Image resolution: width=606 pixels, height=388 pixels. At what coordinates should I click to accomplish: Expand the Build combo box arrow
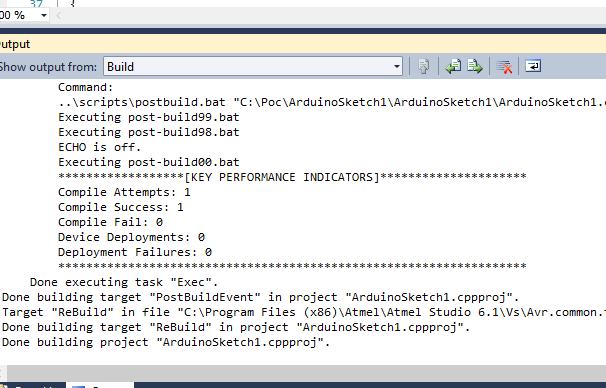[x=397, y=66]
